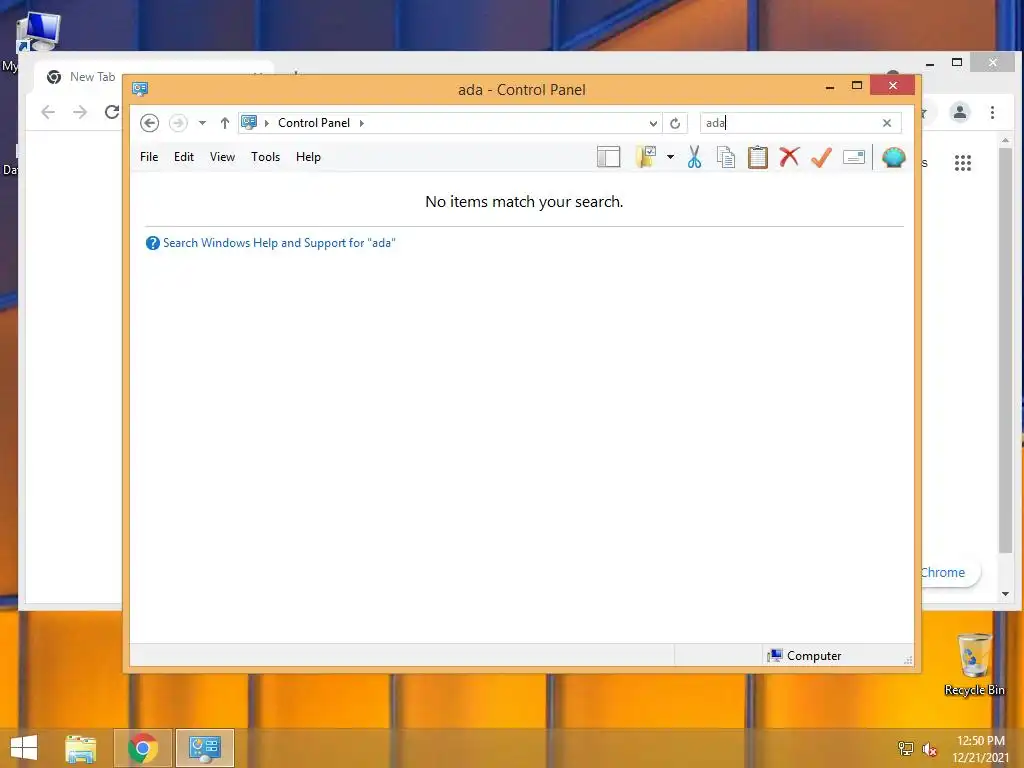The image size is (1024, 768).
Task: Switch to Chrome in the taskbar
Action: [x=143, y=748]
